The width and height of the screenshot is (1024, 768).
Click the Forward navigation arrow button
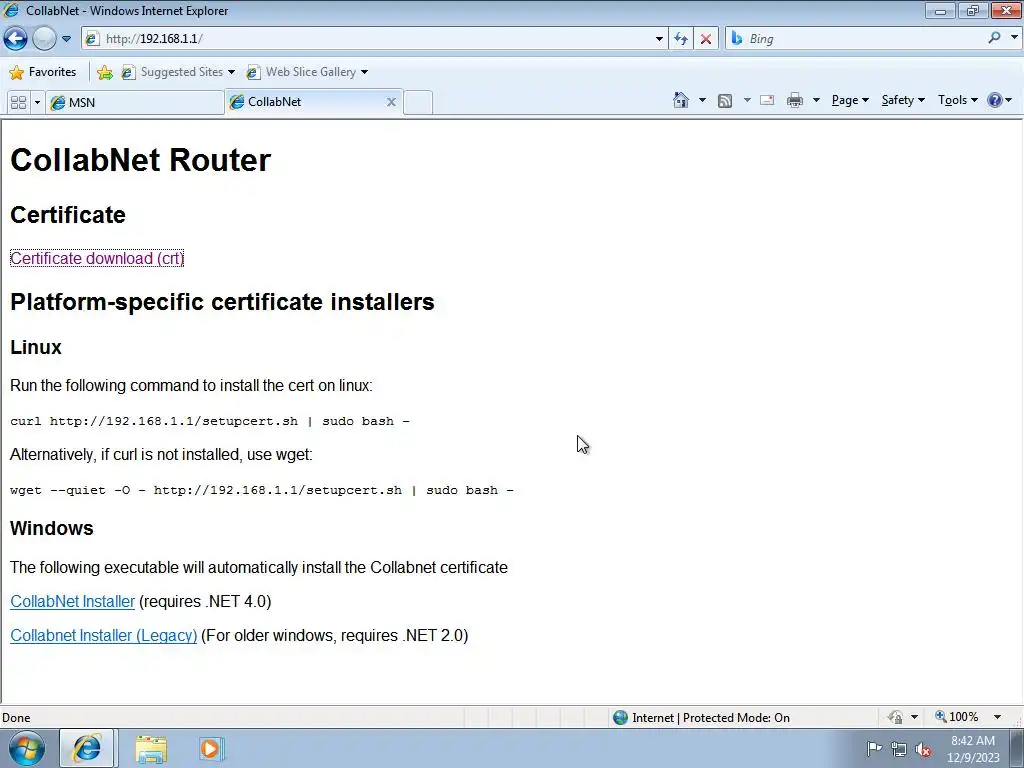point(44,39)
